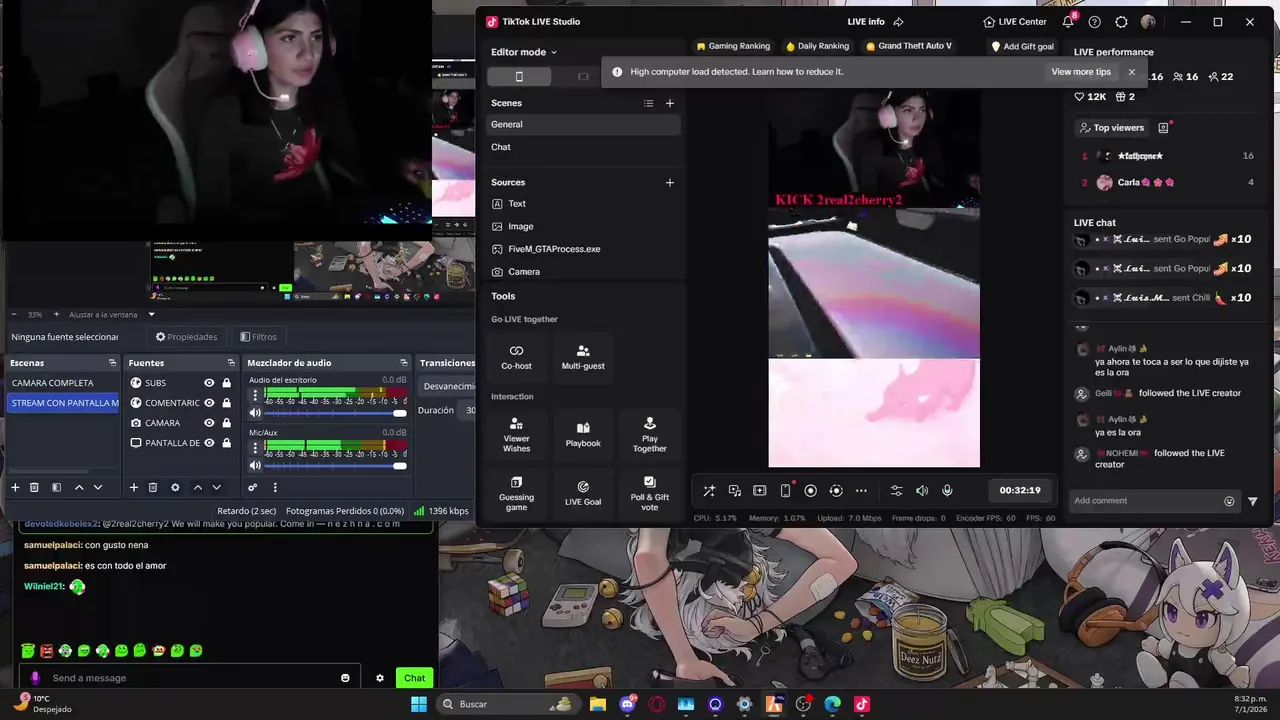Open Viewer Wishes interaction
Image resolution: width=1280 pixels, height=720 pixels.
pyautogui.click(x=516, y=435)
